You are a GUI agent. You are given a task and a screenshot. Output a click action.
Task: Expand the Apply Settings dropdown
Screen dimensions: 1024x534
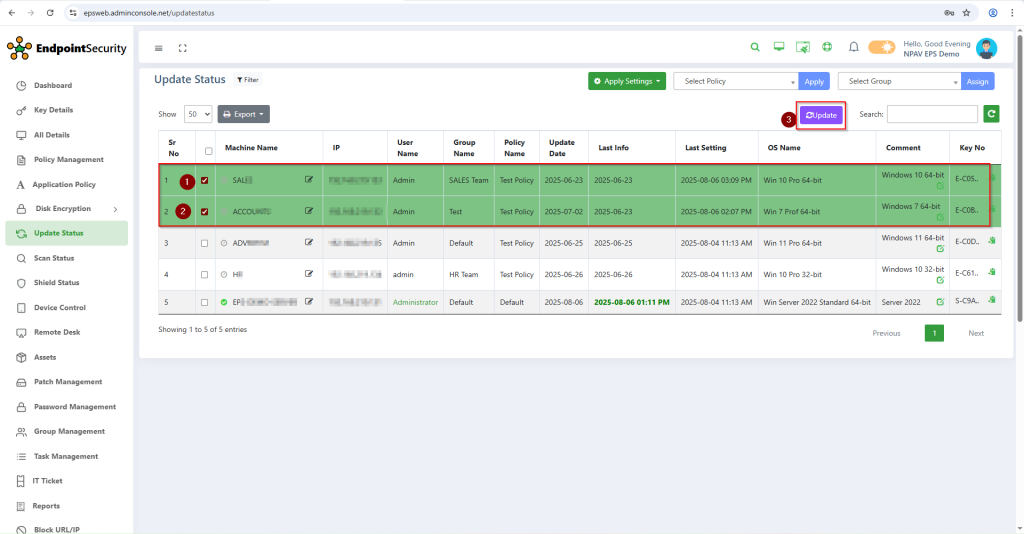tap(627, 81)
